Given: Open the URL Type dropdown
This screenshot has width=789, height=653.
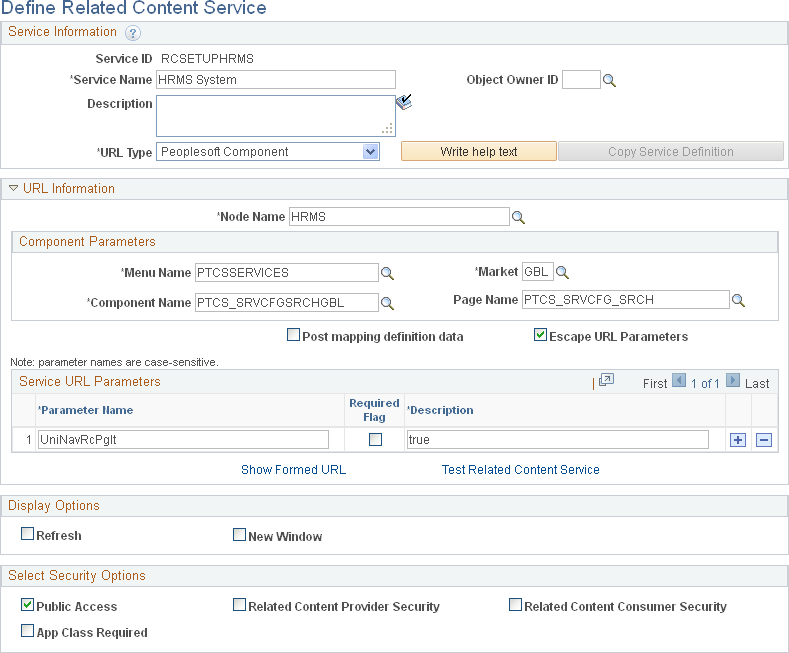Looking at the screenshot, I should click(x=370, y=152).
